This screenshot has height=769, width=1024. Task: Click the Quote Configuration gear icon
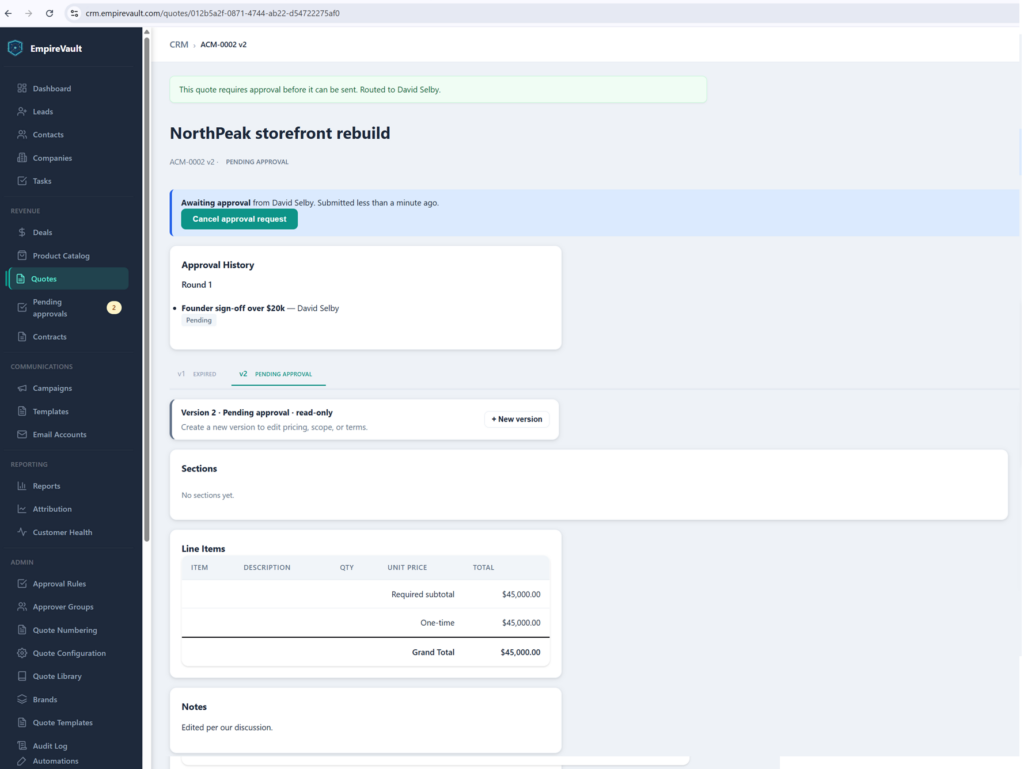(x=22, y=653)
